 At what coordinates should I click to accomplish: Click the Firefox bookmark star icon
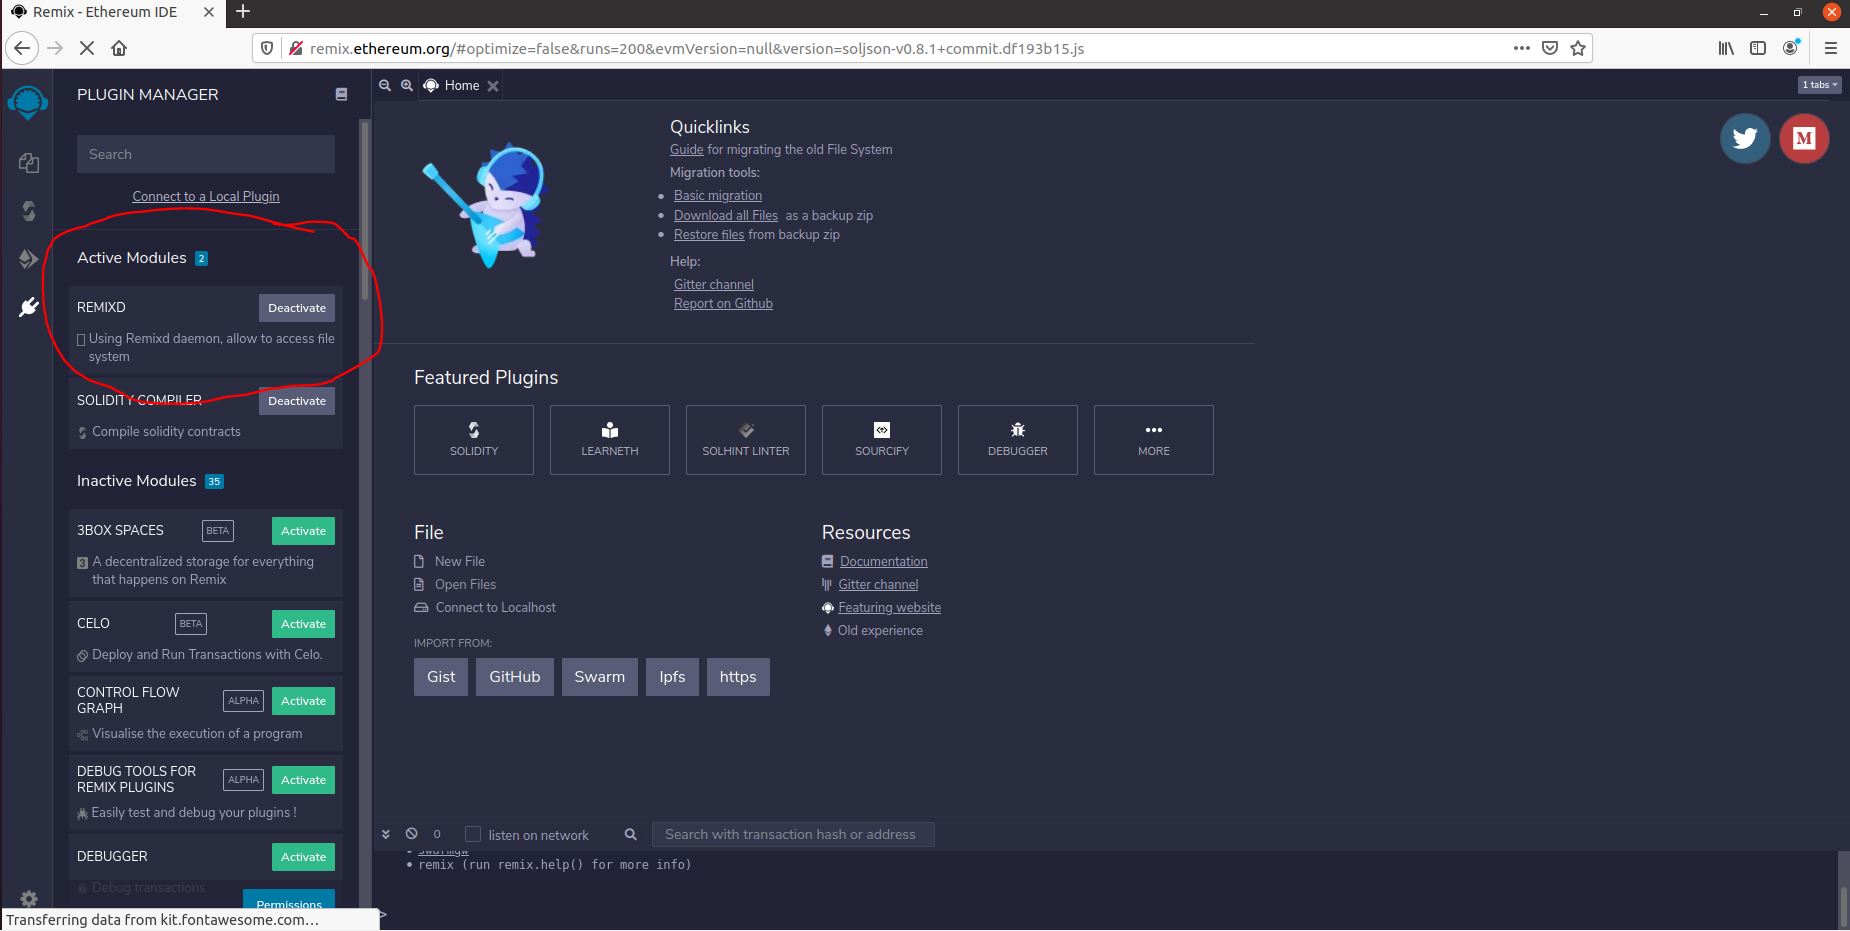point(1578,48)
